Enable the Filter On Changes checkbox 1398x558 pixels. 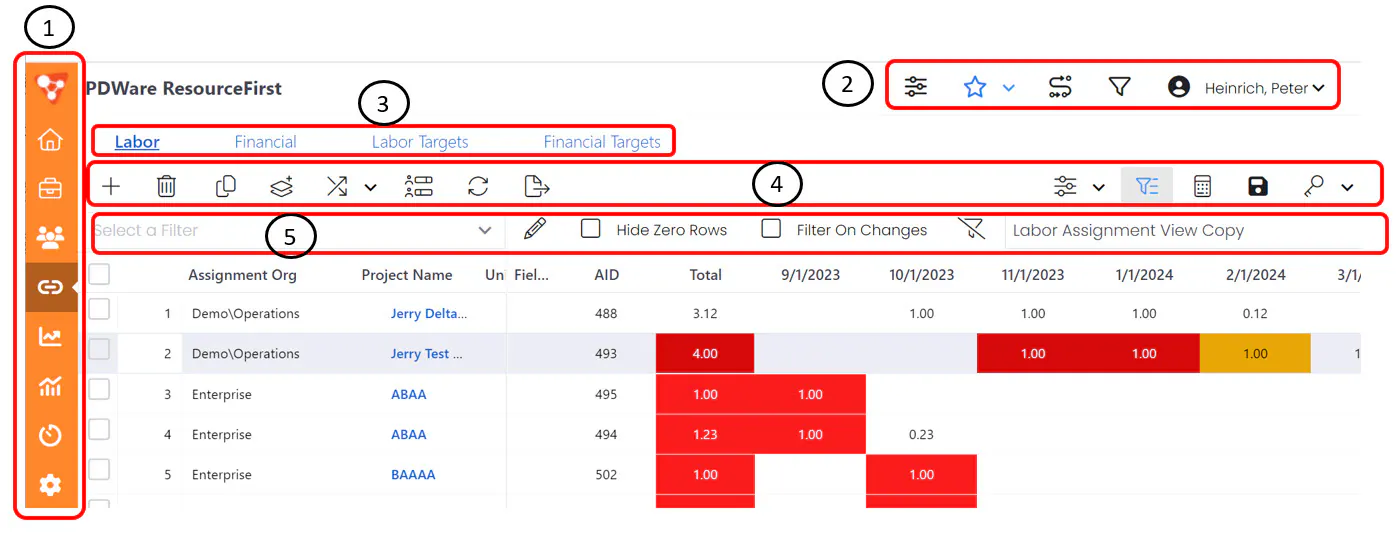[x=771, y=229]
